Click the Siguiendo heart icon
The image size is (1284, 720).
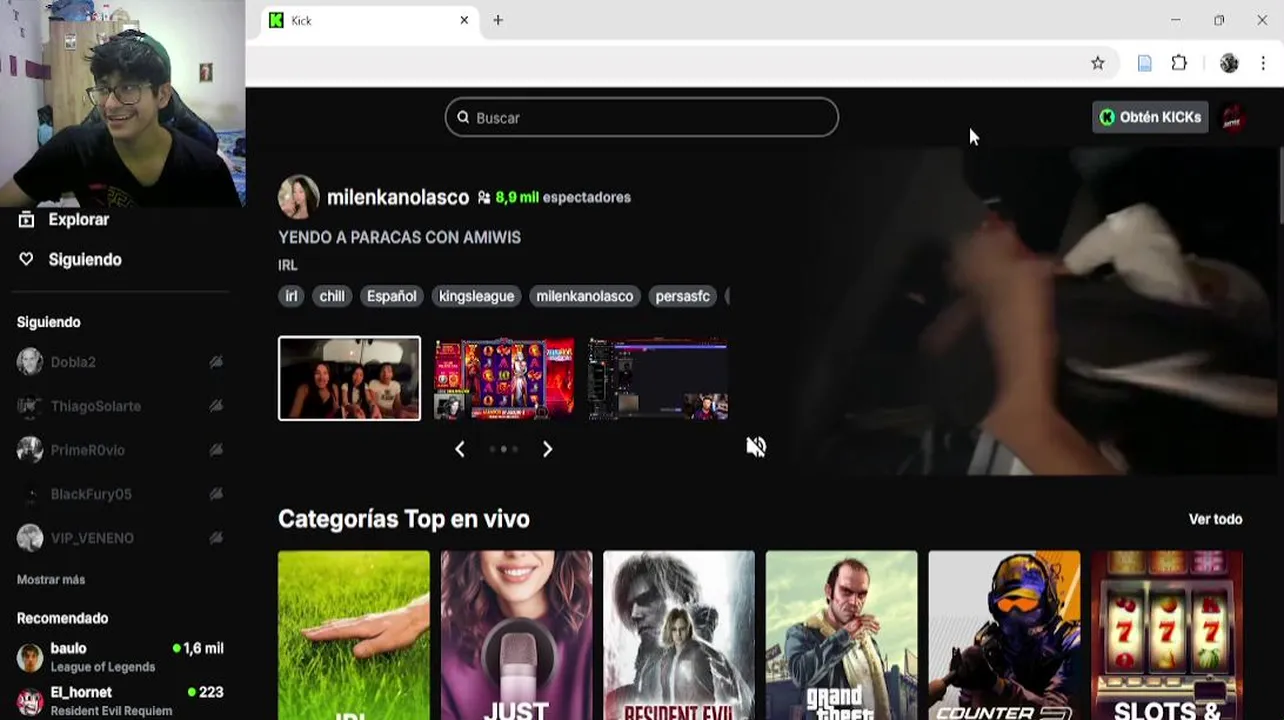click(x=27, y=259)
